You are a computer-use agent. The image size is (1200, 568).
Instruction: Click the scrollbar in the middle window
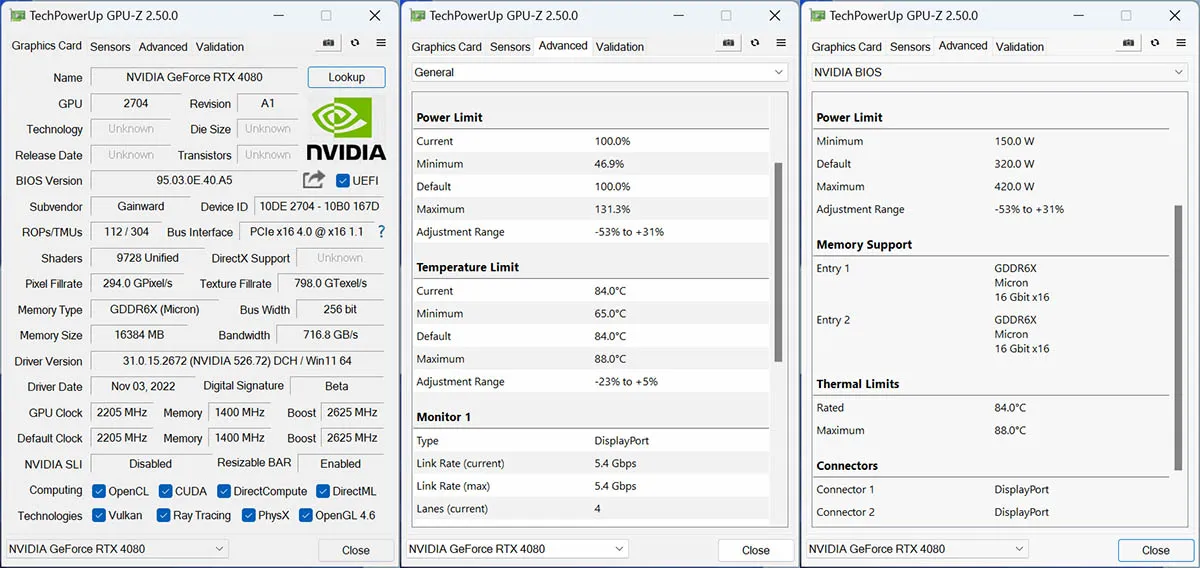(779, 260)
